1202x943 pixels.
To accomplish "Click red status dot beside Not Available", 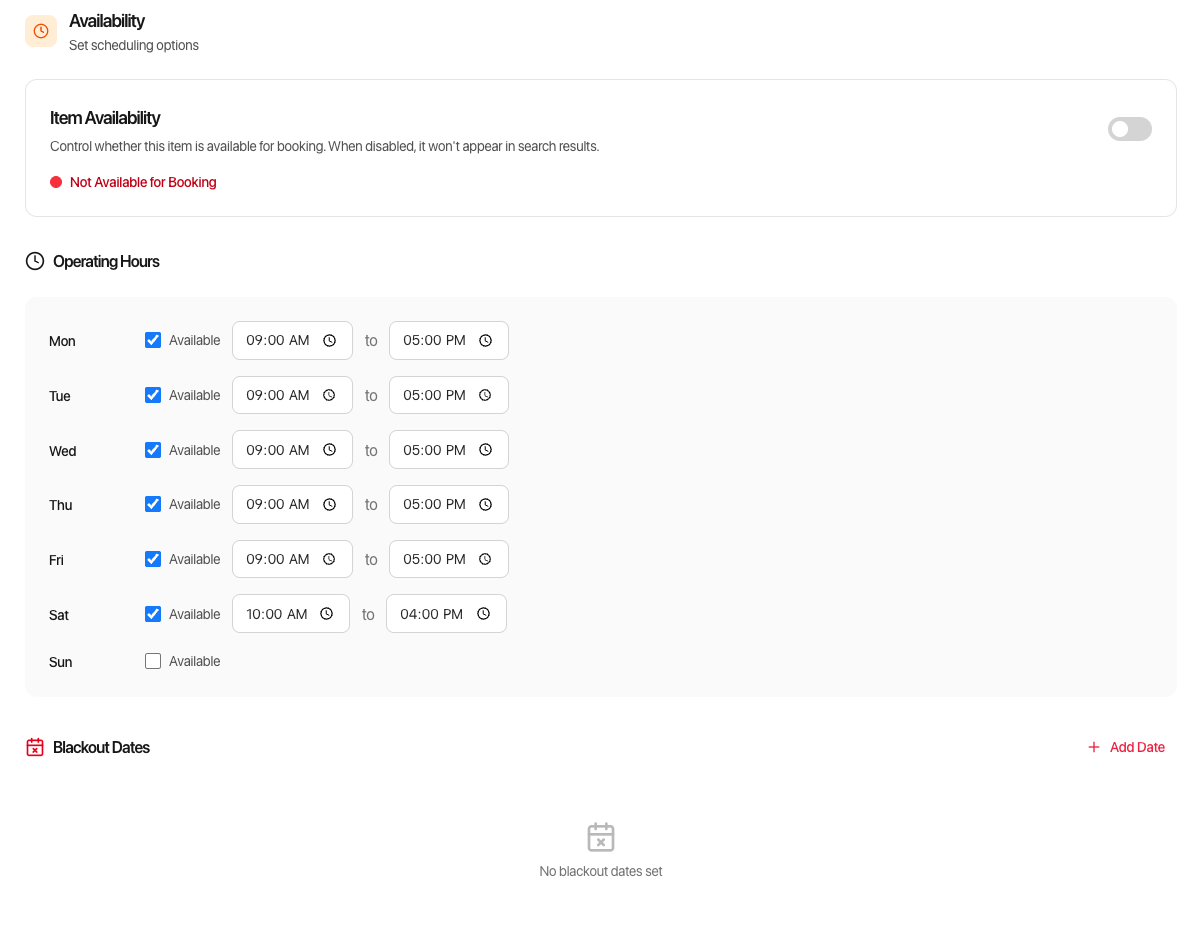I will (56, 182).
